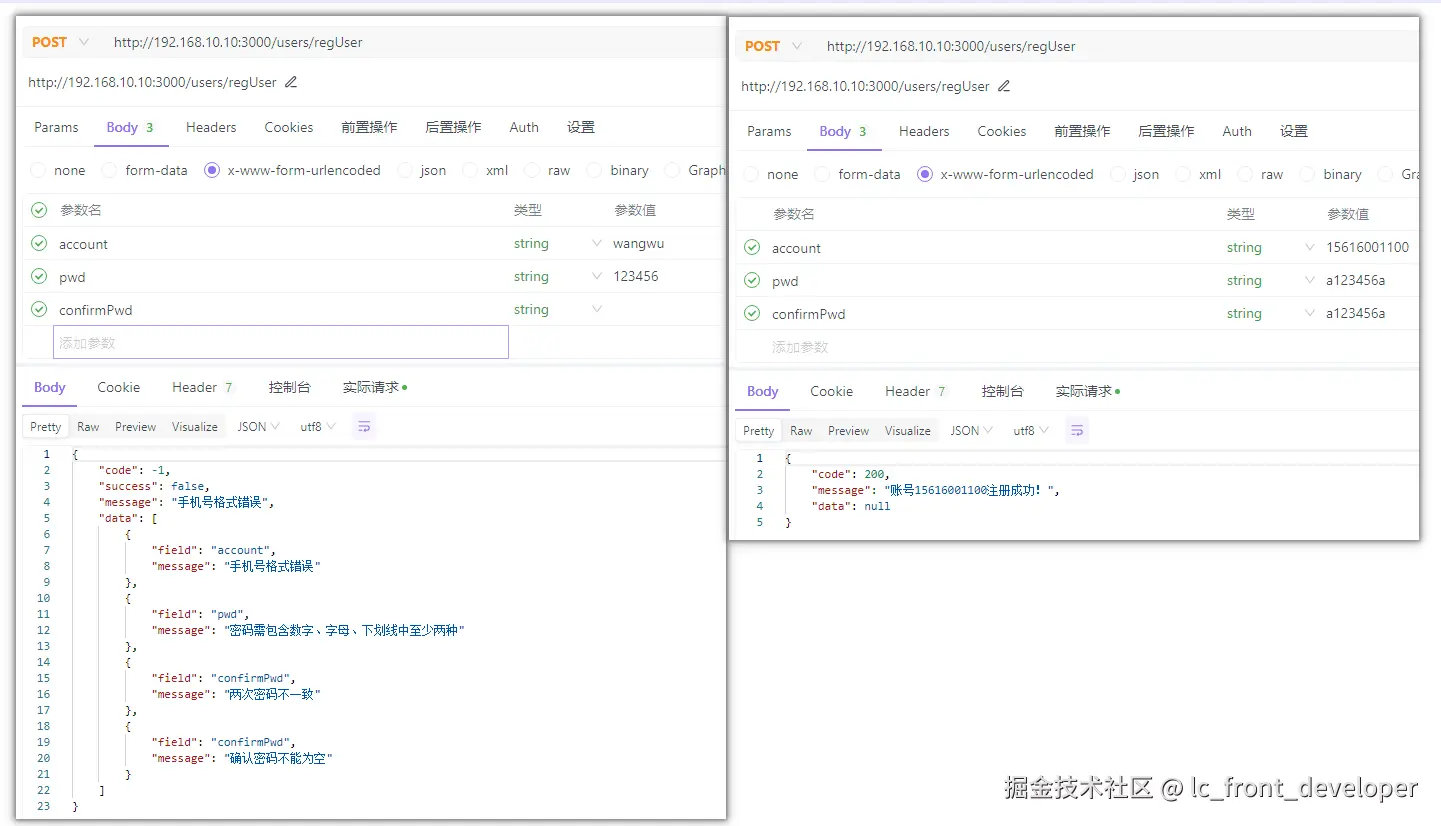Viewport: 1441px width, 826px height.
Task: Click the empty confirmPwd value cell in left window
Action: click(x=665, y=309)
